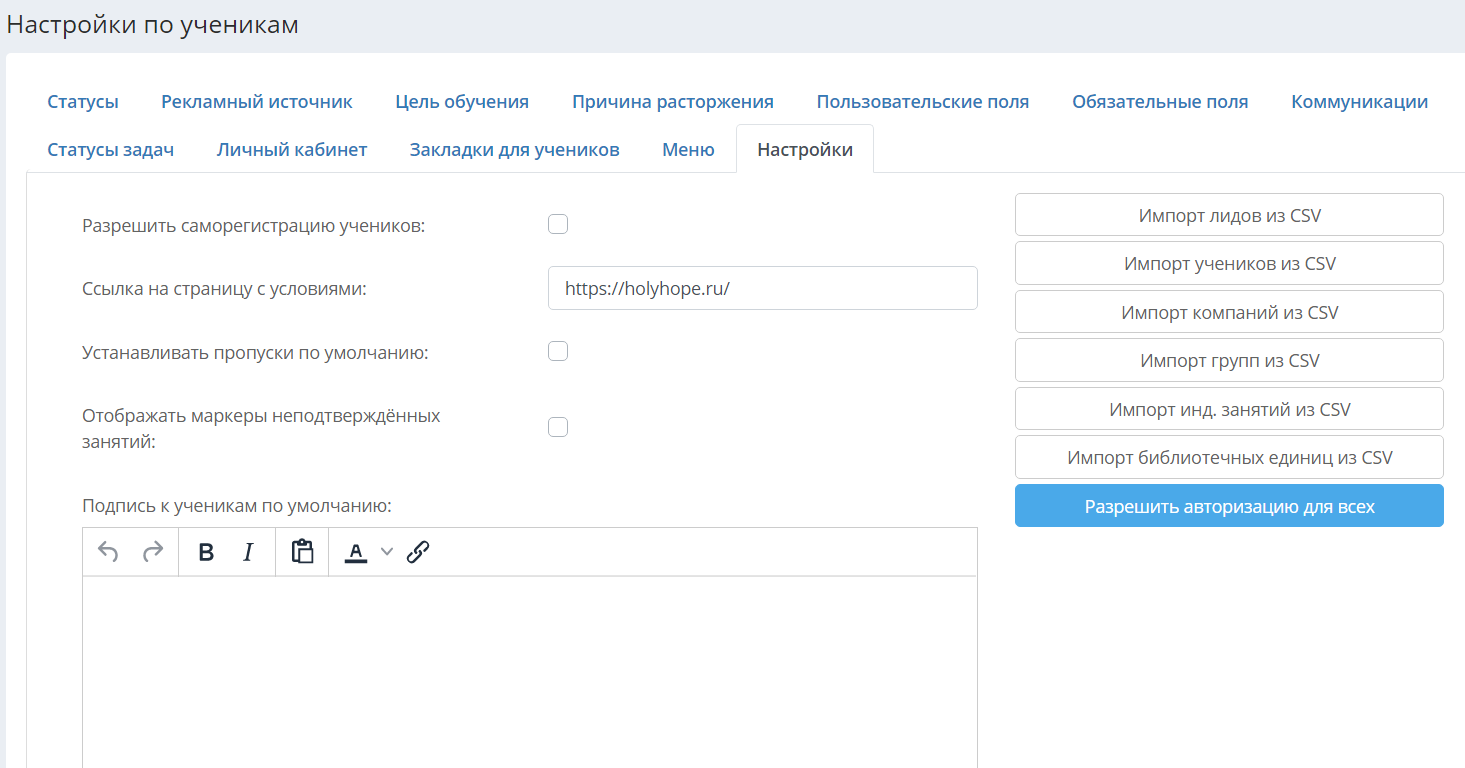
Task: Switch to the Обязательные поля tab
Action: coord(1160,101)
